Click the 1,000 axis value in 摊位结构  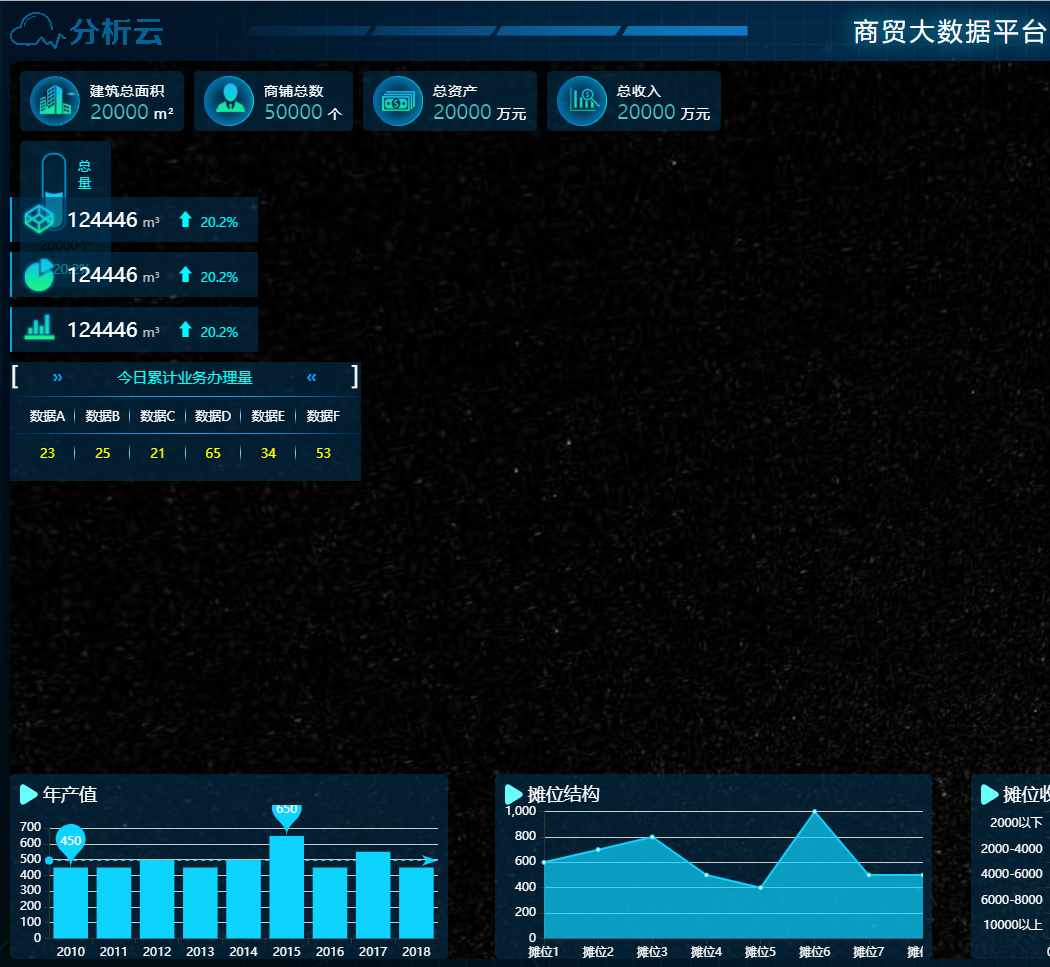520,811
